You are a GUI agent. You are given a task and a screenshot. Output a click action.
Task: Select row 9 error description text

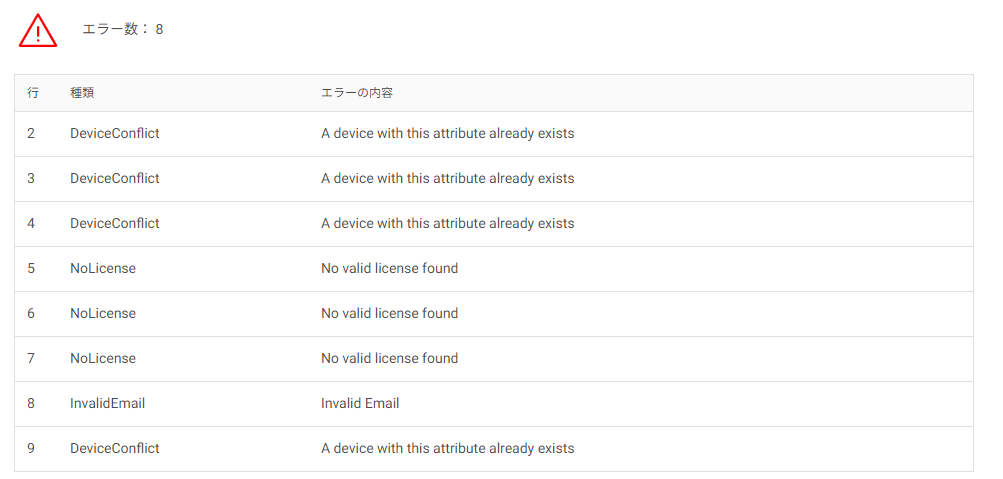[448, 448]
